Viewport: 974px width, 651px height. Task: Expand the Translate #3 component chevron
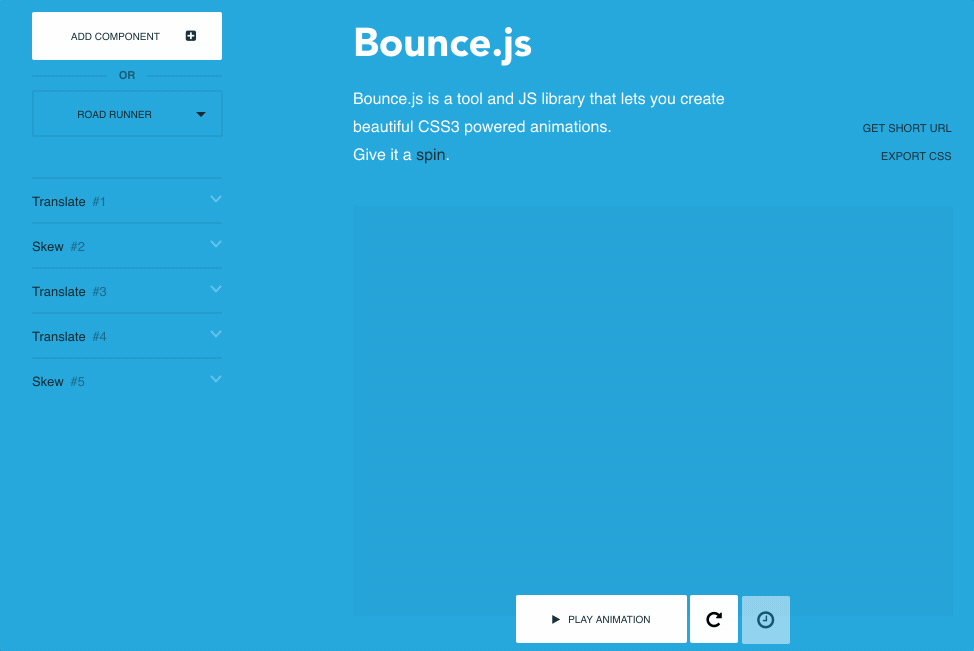215,290
